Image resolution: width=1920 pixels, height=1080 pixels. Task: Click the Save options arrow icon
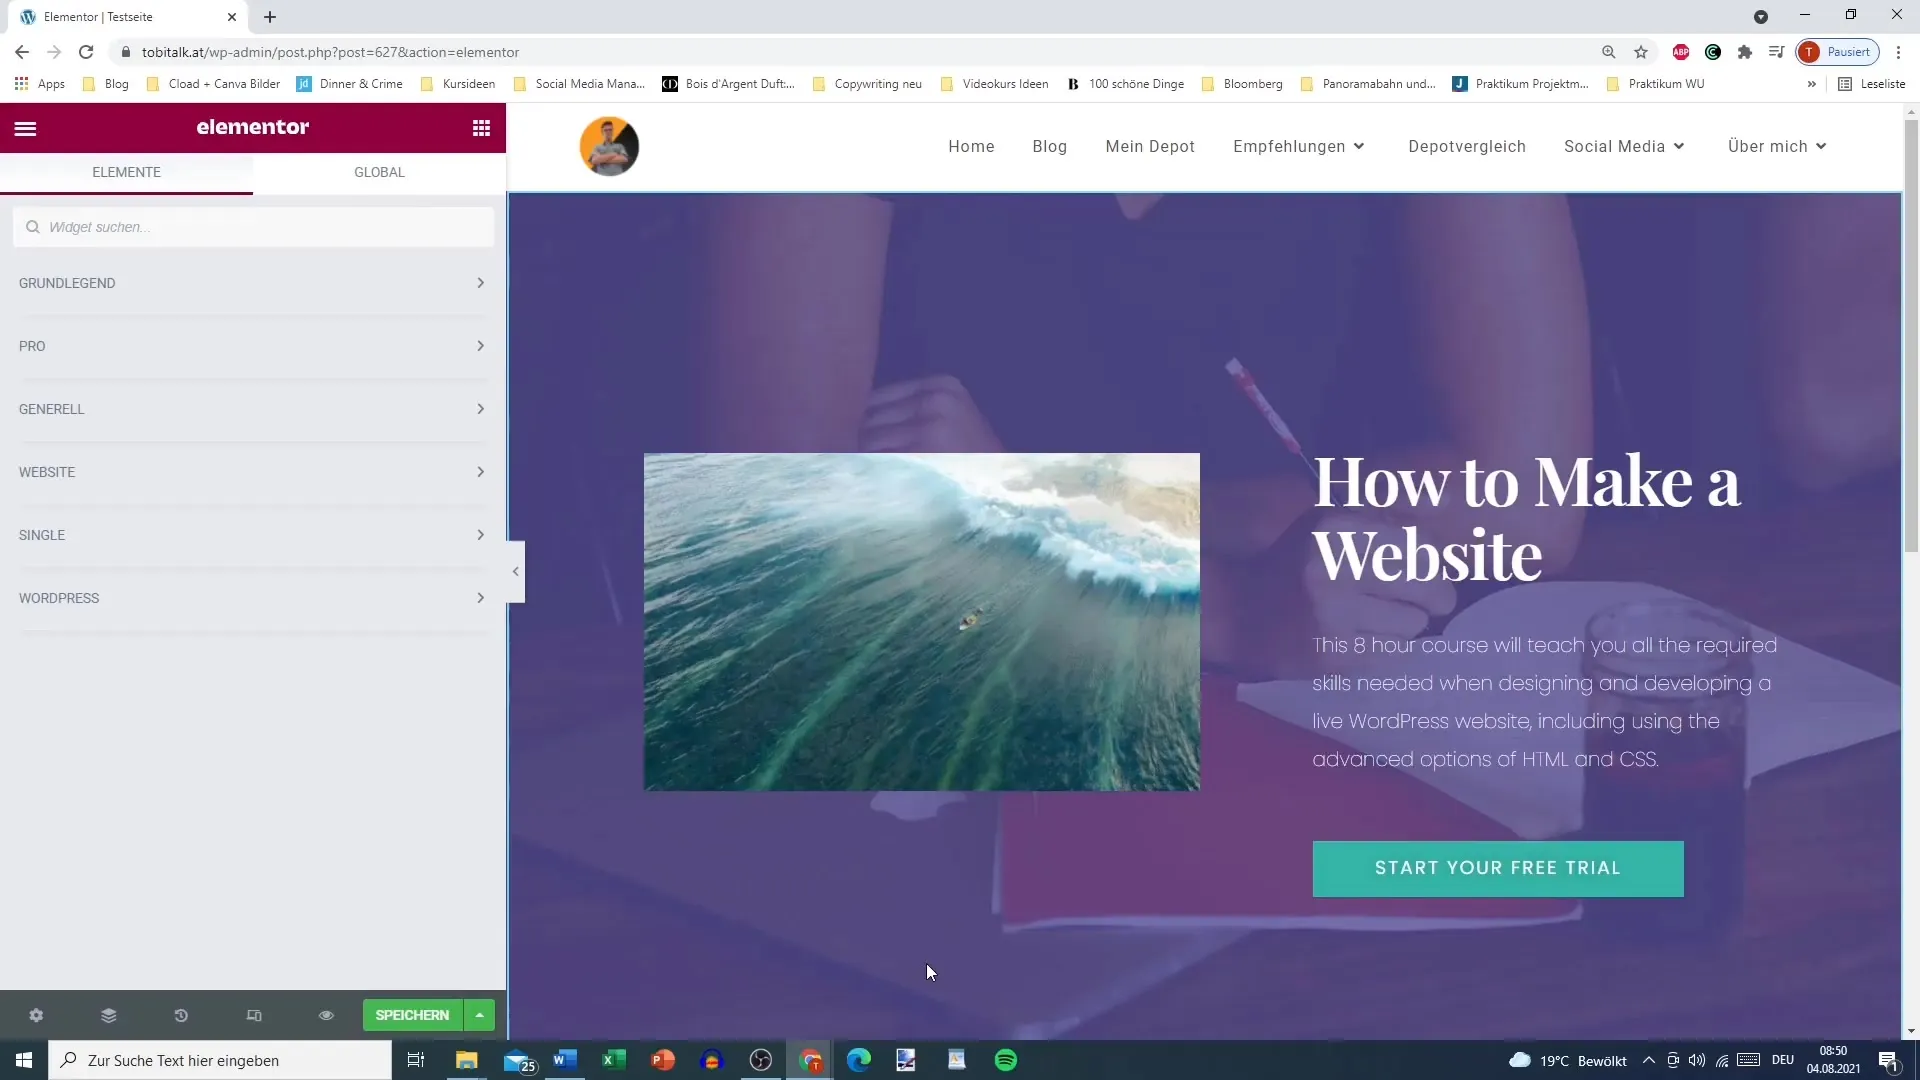(481, 1015)
